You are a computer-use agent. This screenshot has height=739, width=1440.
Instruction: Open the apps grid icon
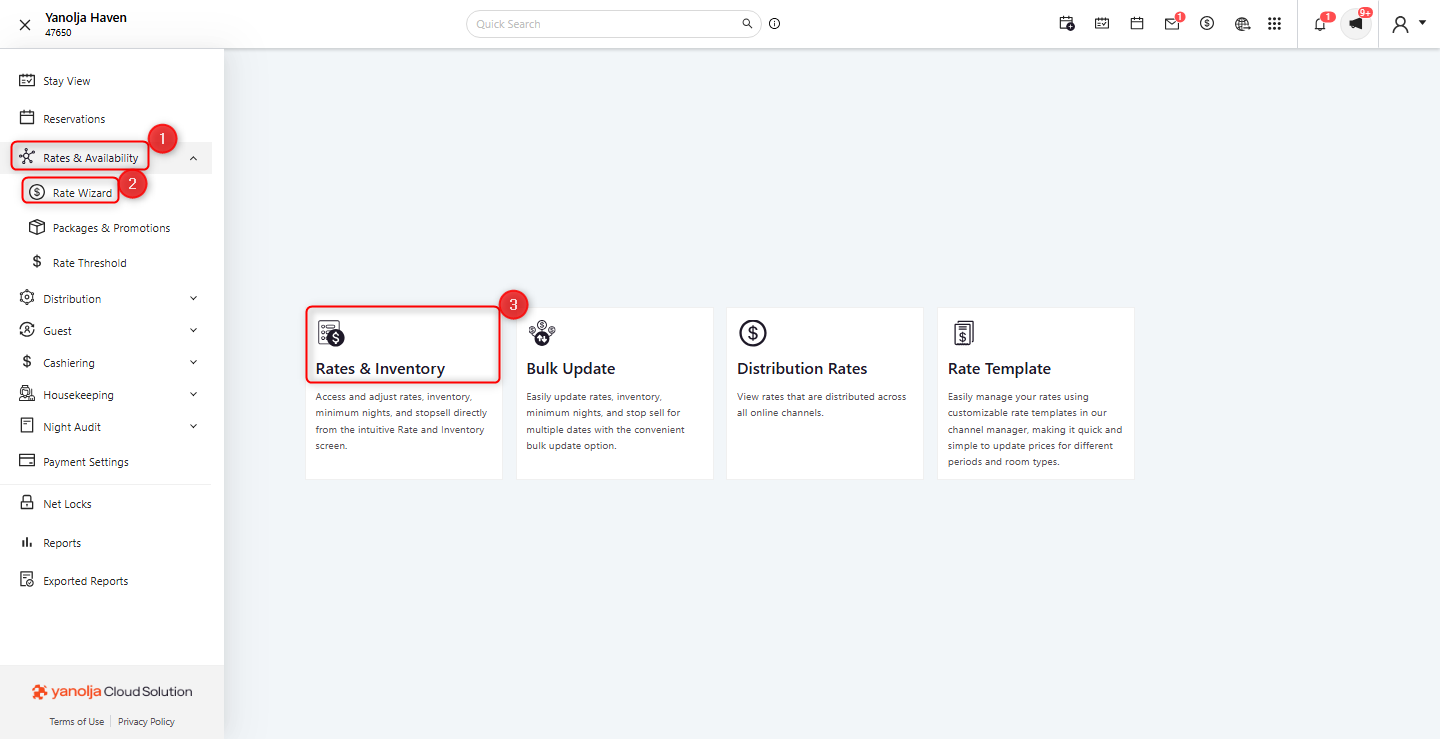[1274, 23]
